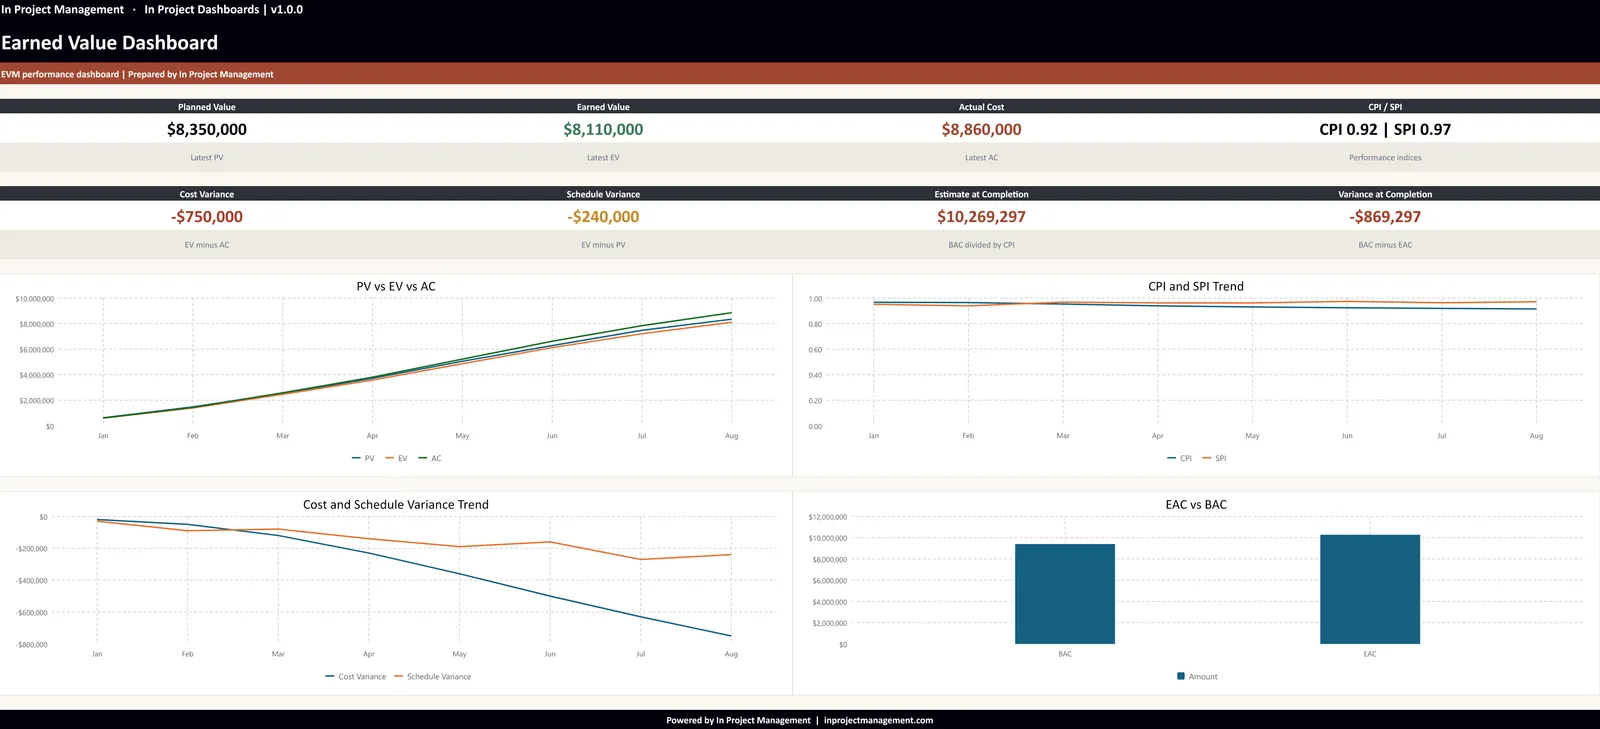This screenshot has height=729, width=1600.
Task: Click the Estimate at Completion figure $10,269,297
Action: pyautogui.click(x=982, y=217)
